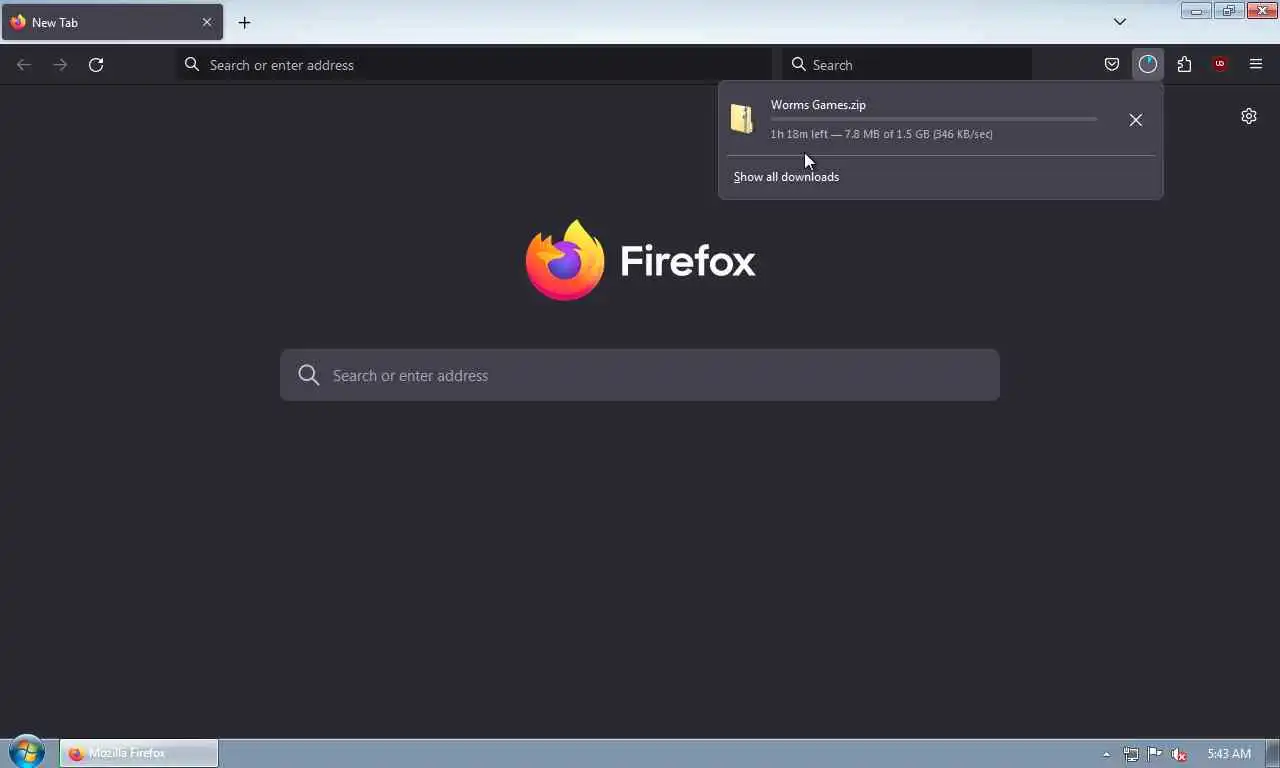The width and height of the screenshot is (1280, 768).
Task: Click the center Search or enter address field
Action: (x=640, y=375)
